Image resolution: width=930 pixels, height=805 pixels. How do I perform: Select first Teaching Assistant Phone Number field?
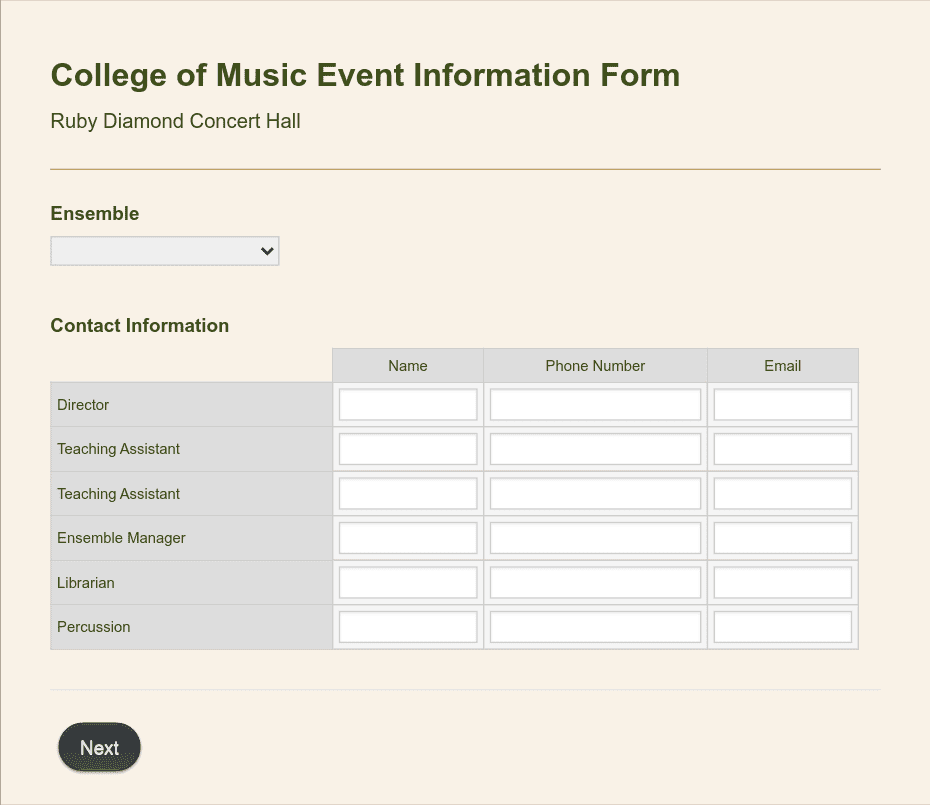(595, 449)
